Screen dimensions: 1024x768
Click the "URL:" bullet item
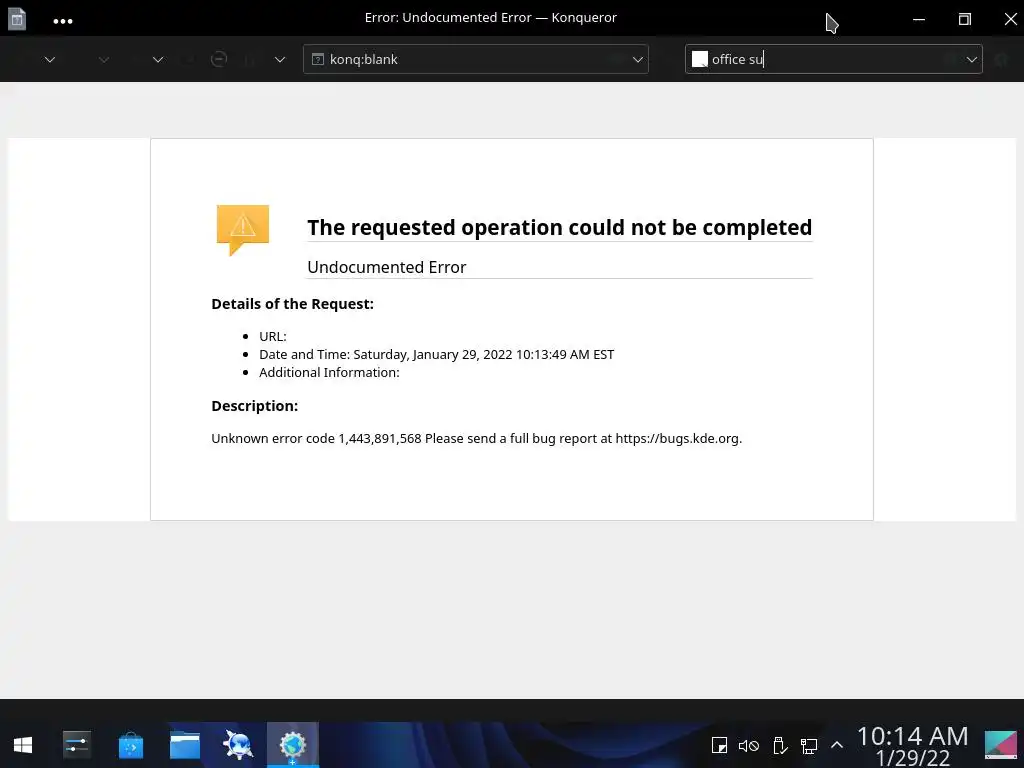point(273,336)
